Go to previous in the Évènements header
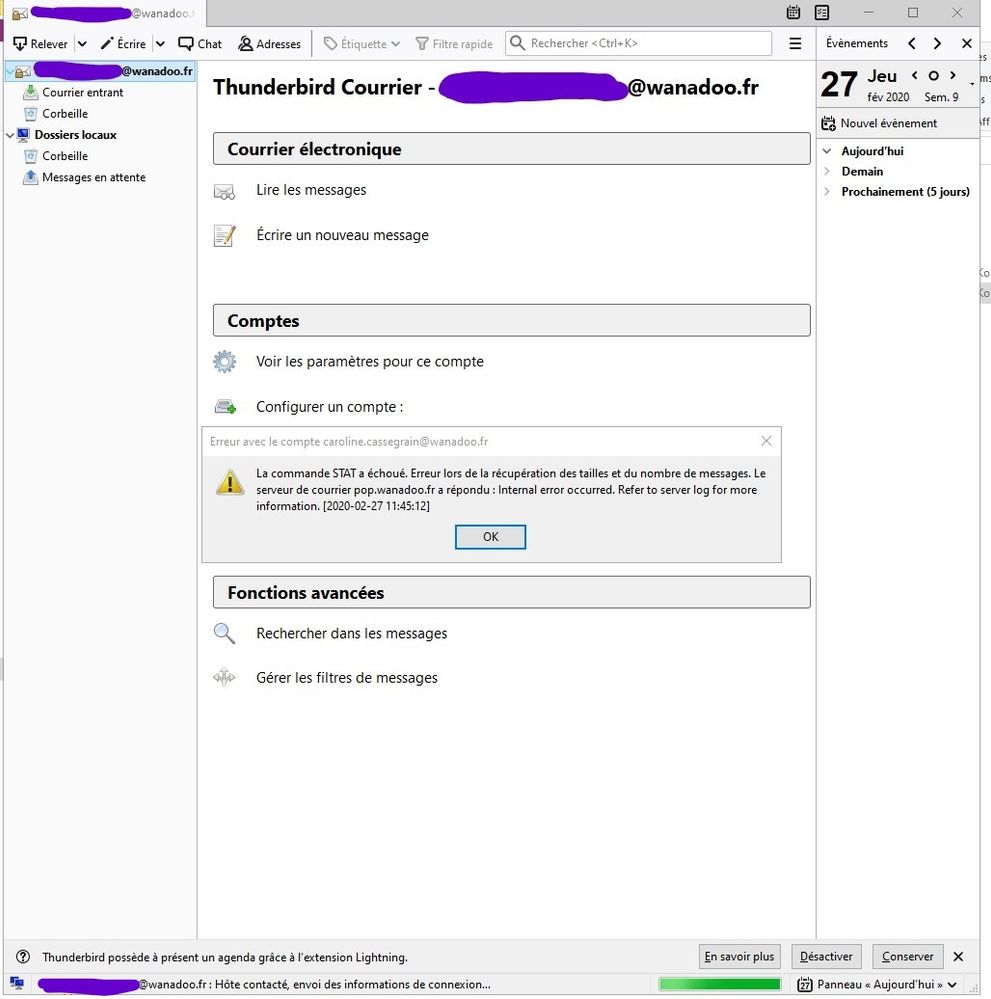This screenshot has width=991, height=999. pos(912,43)
